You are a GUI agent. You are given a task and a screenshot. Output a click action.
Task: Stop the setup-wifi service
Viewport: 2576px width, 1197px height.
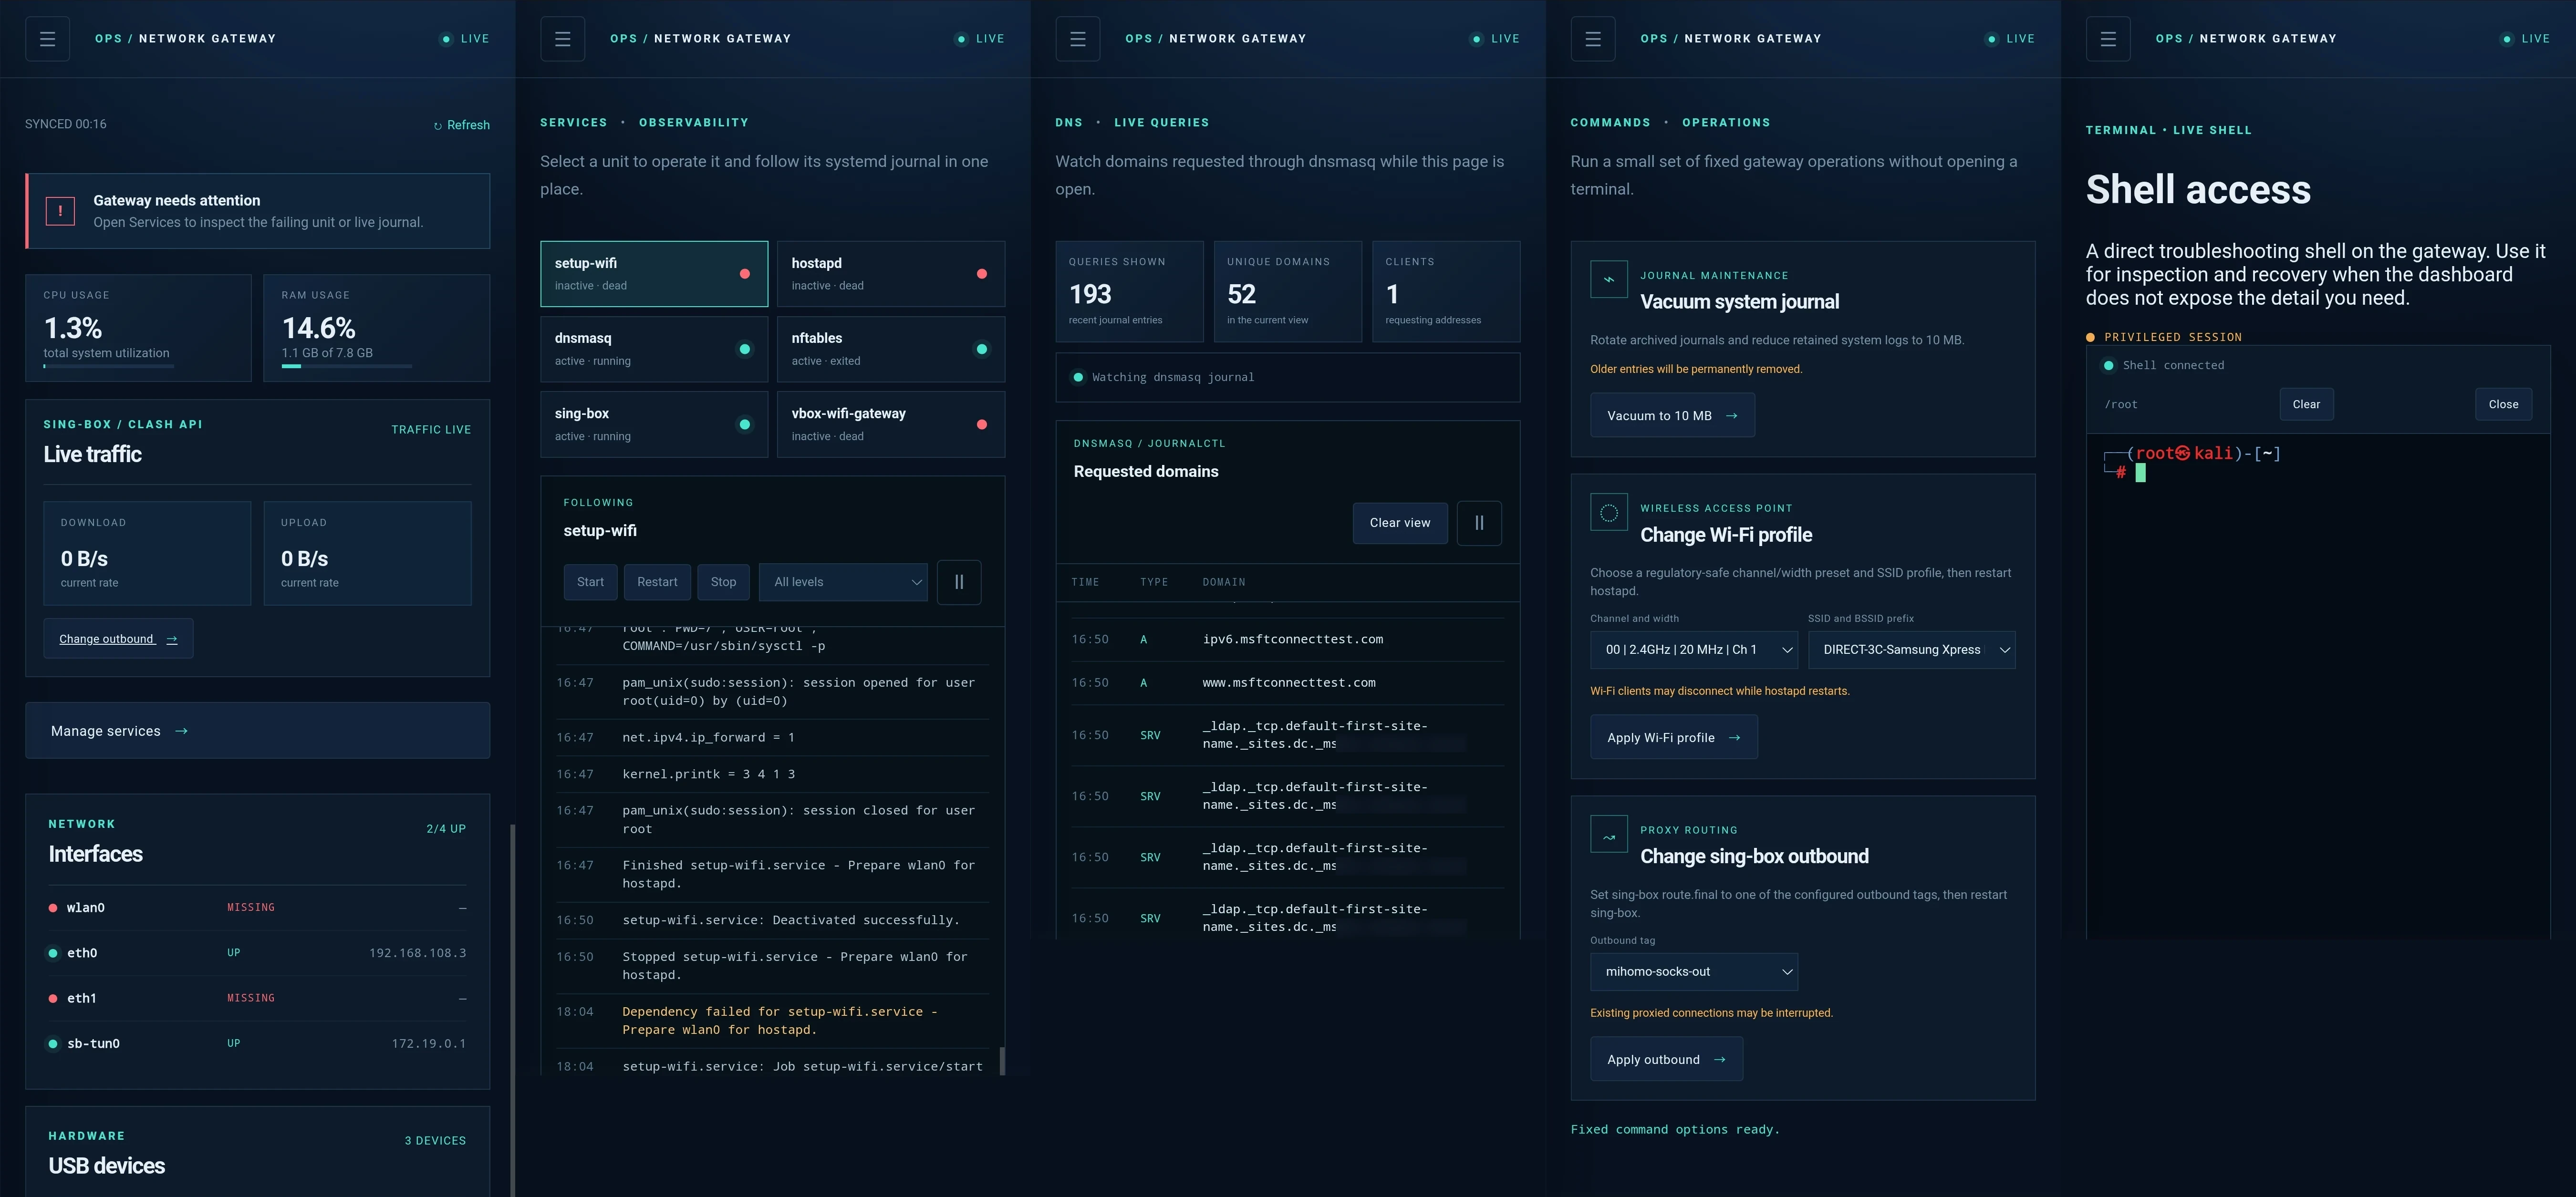(x=723, y=582)
